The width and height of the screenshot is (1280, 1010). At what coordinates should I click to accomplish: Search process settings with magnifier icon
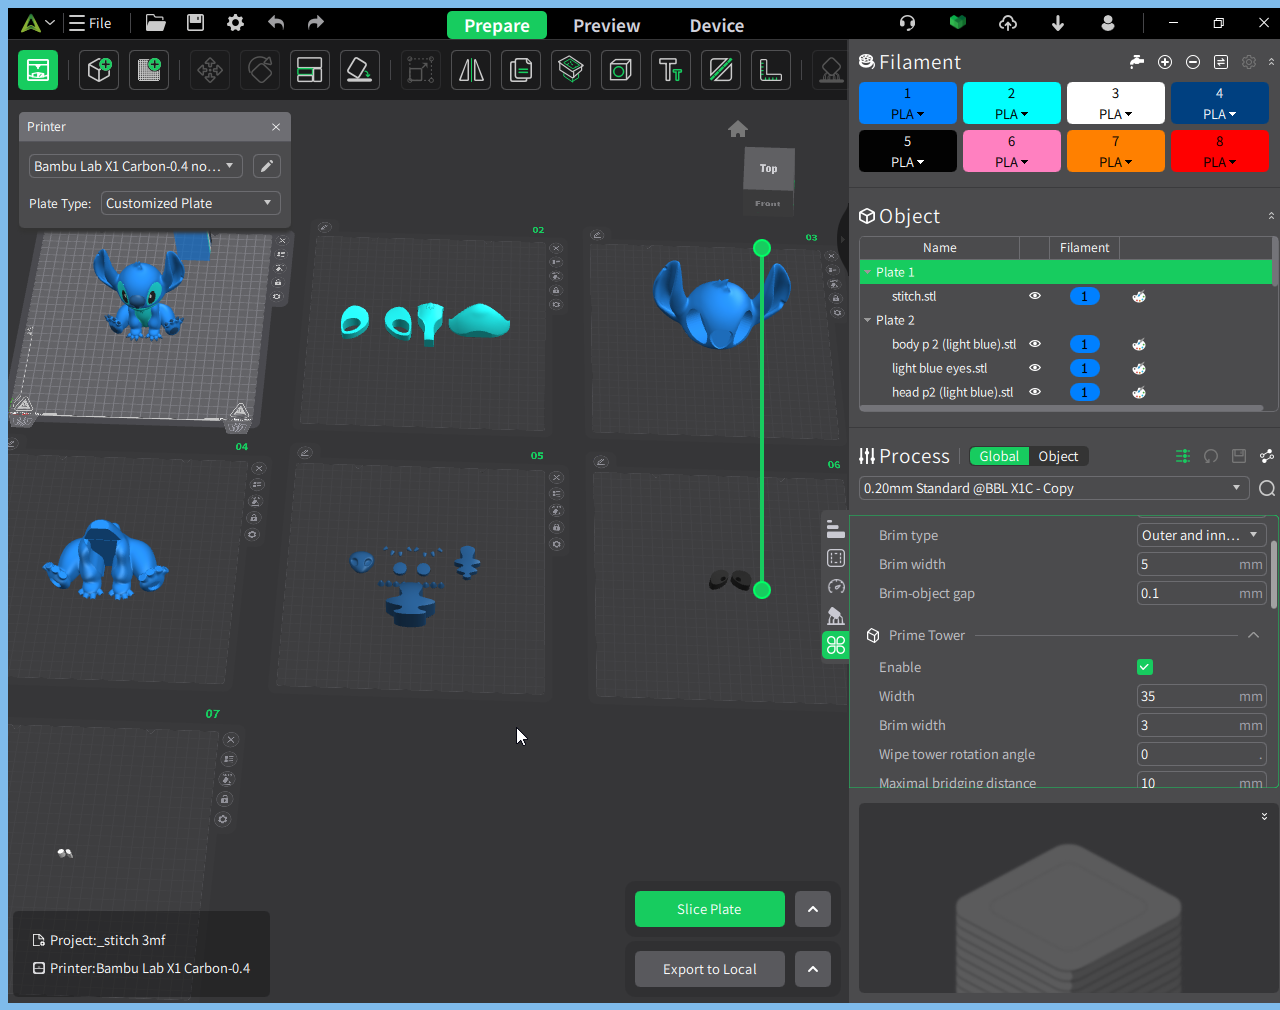(1267, 489)
